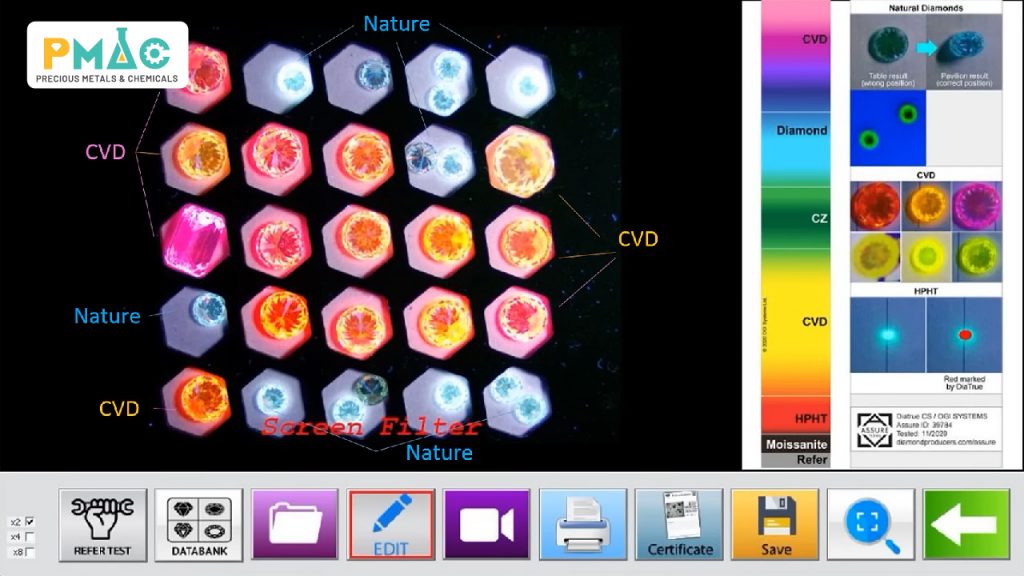Go back using the green arrow
The height and width of the screenshot is (576, 1024).
(966, 523)
